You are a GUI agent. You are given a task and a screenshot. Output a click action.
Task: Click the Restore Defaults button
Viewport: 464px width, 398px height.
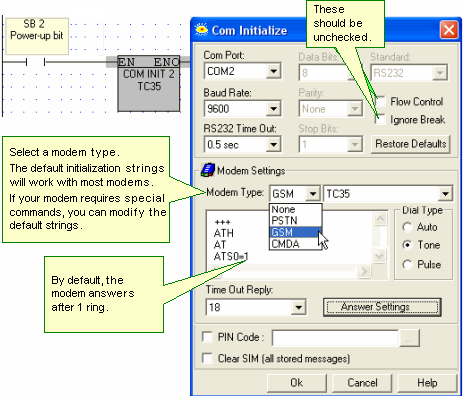click(410, 144)
